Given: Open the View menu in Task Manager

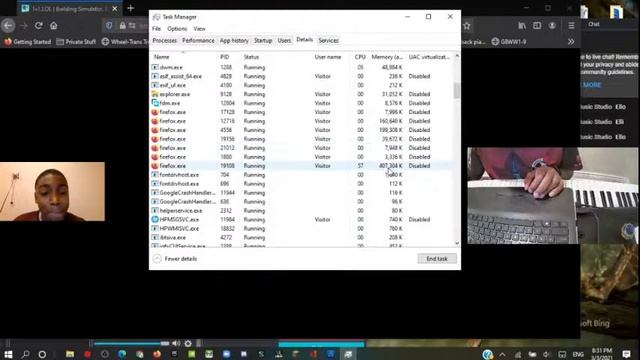Looking at the screenshot, I should coord(199,29).
